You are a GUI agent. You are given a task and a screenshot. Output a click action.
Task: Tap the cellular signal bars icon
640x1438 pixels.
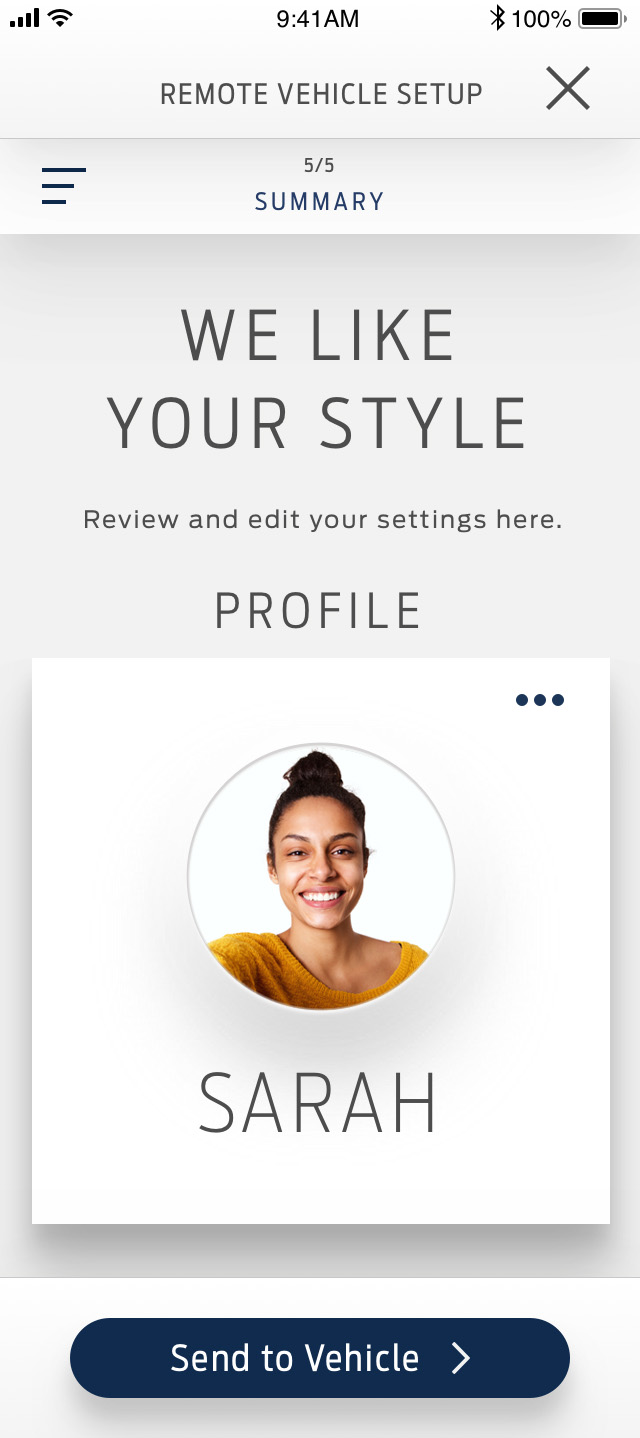23,18
